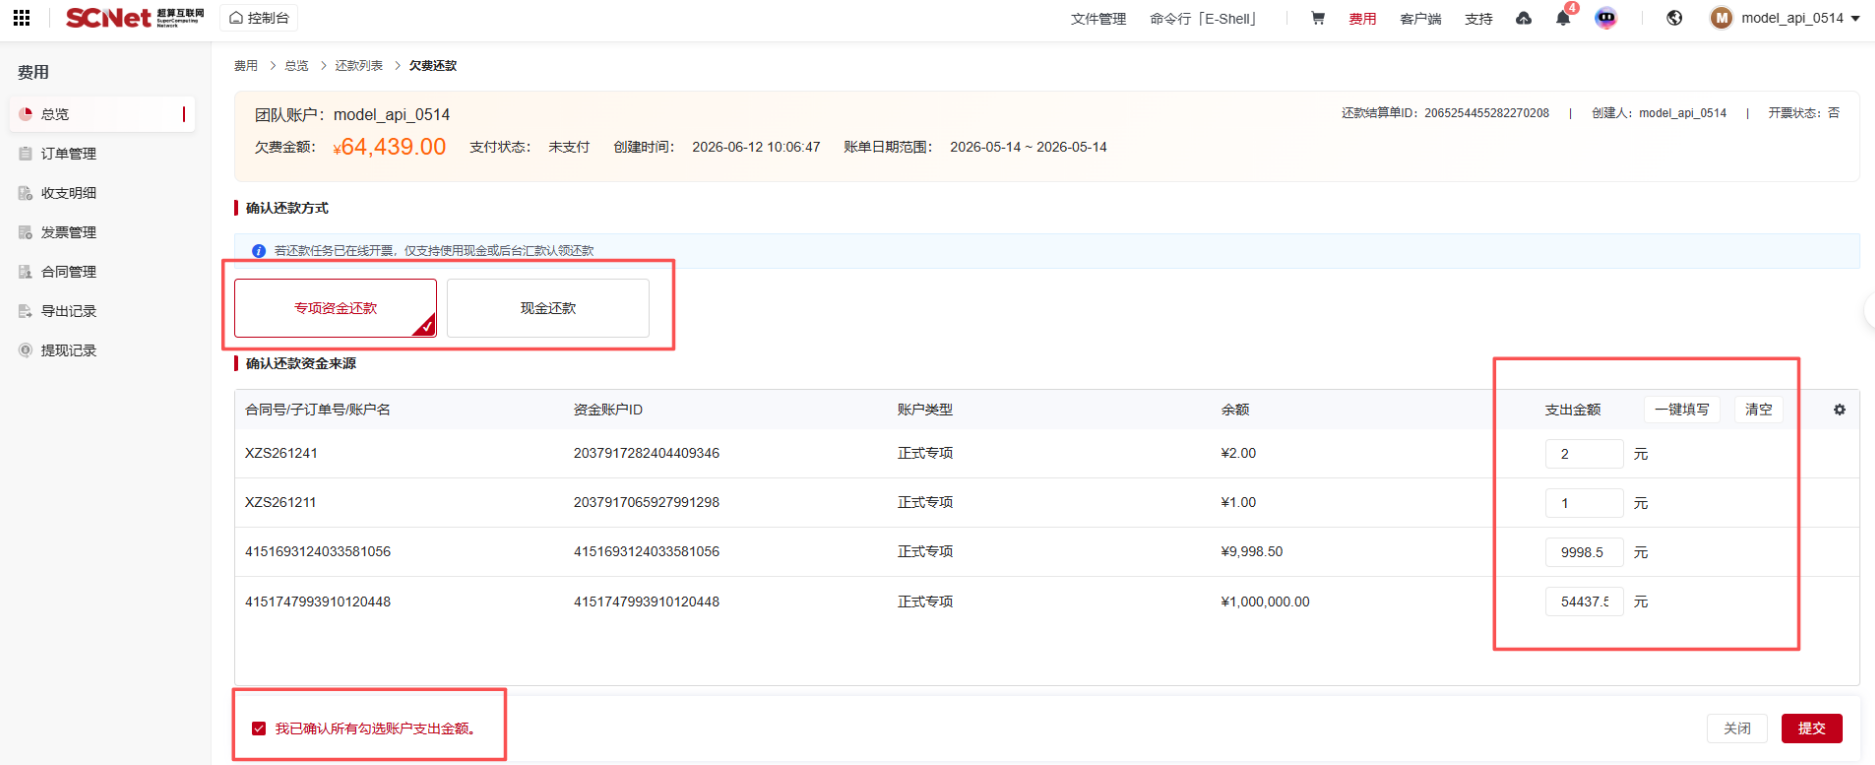Image resolution: width=1875 pixels, height=765 pixels.
Task: Open the 控制台 console button
Action: click(259, 18)
